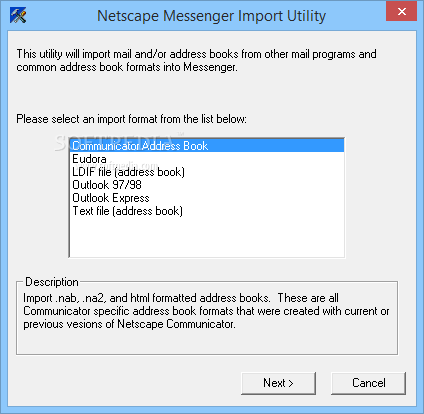Click the Description group label

coord(52,282)
